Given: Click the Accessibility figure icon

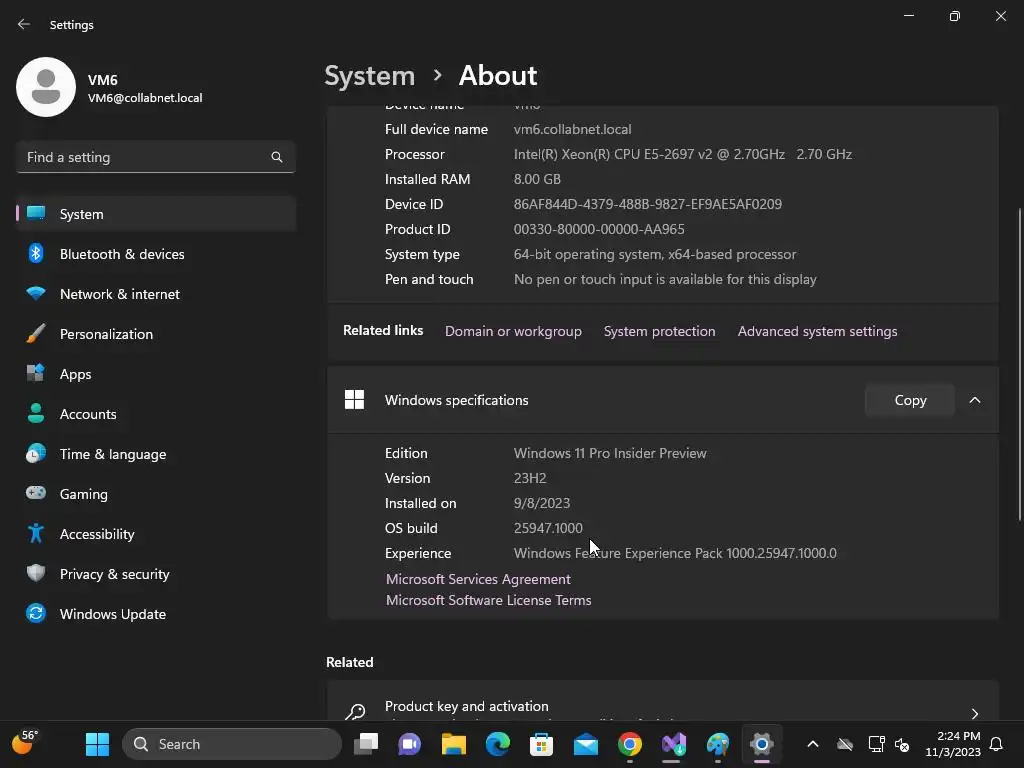Looking at the screenshot, I should click(36, 534).
